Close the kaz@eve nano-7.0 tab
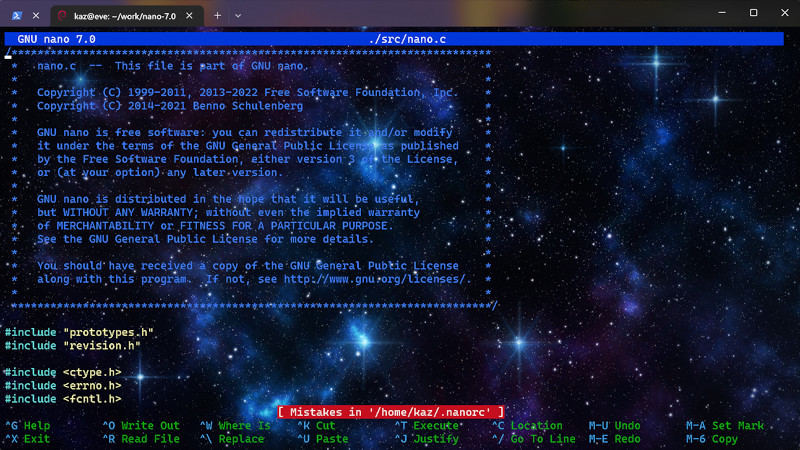This screenshot has width=800, height=450. [189, 16]
